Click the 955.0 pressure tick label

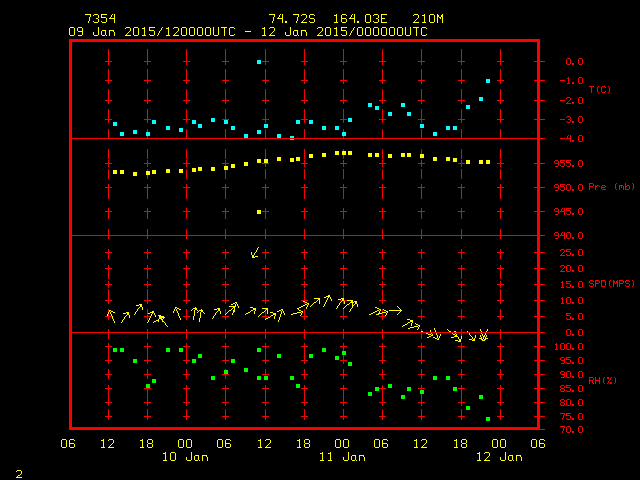click(x=569, y=164)
